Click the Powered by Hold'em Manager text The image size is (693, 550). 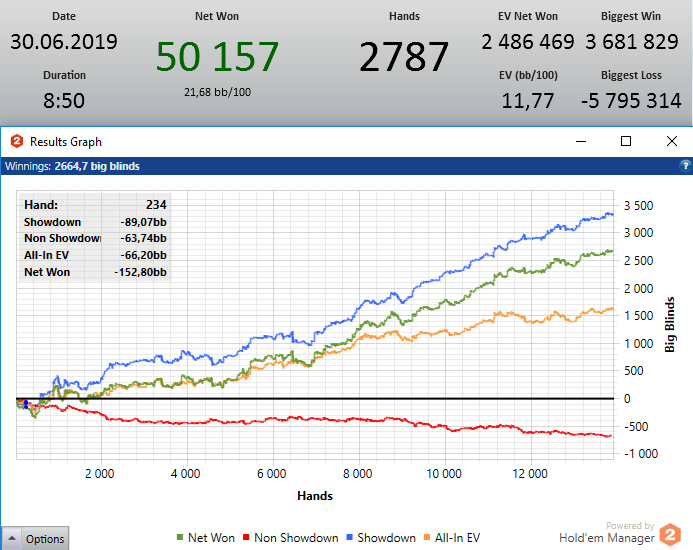click(607, 532)
